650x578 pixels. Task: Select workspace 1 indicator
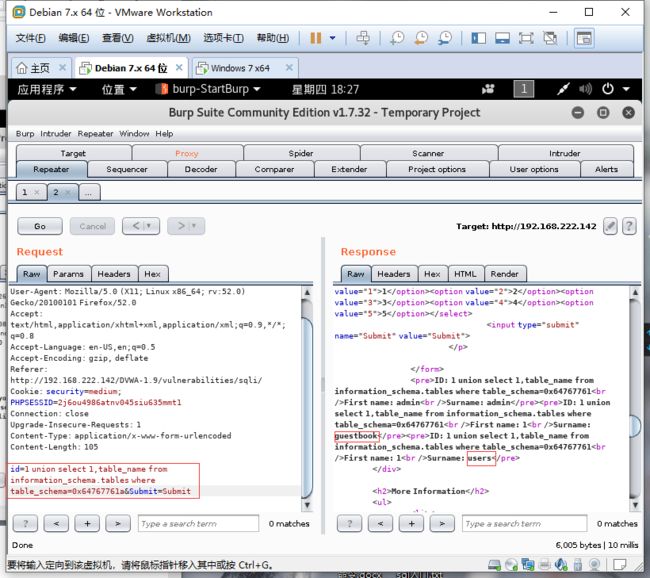[524, 89]
